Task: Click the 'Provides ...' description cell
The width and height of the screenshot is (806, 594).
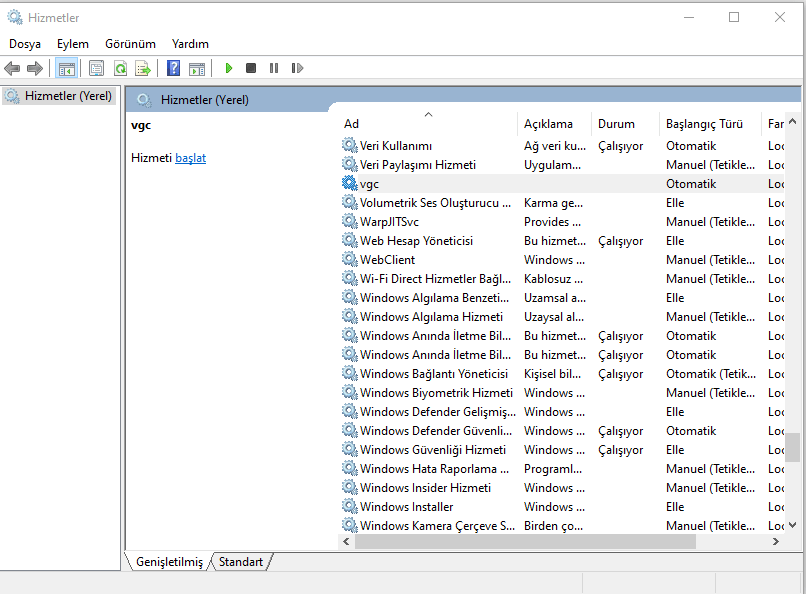Action: pos(552,222)
